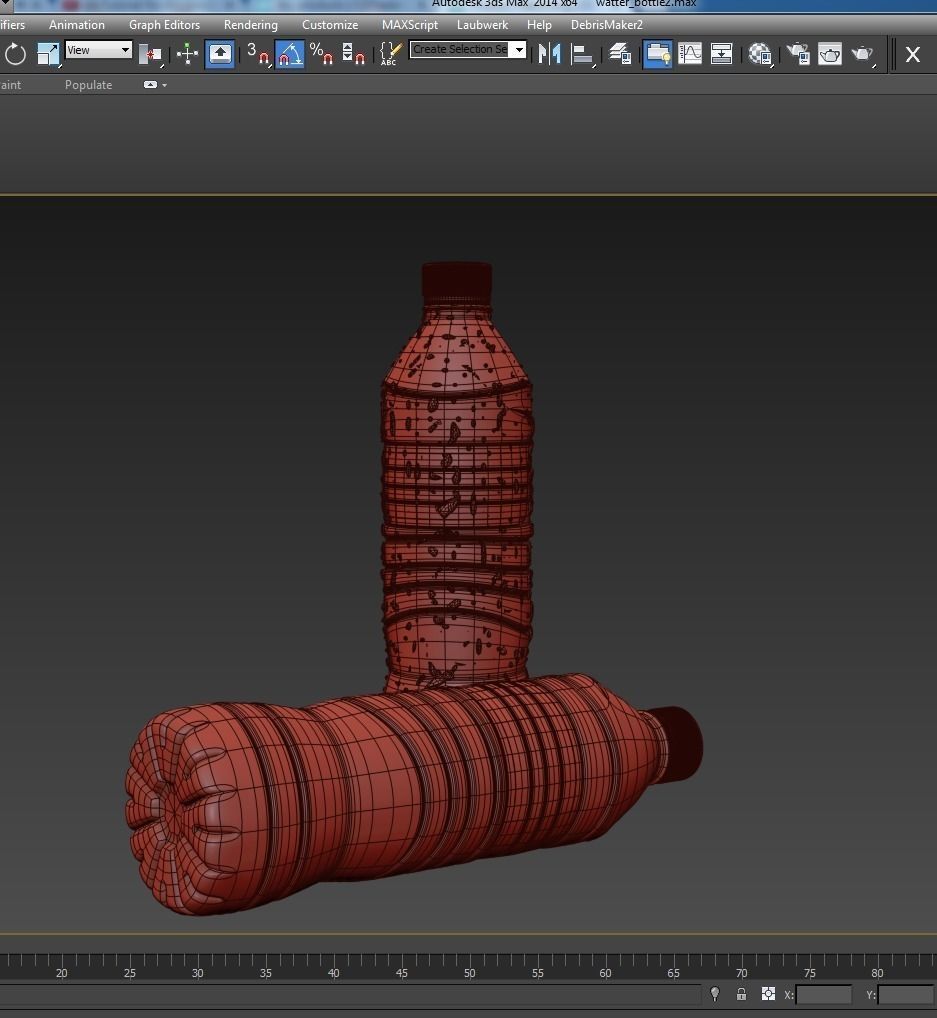This screenshot has height=1018, width=937.
Task: Open the Rendering menu
Action: pos(251,25)
